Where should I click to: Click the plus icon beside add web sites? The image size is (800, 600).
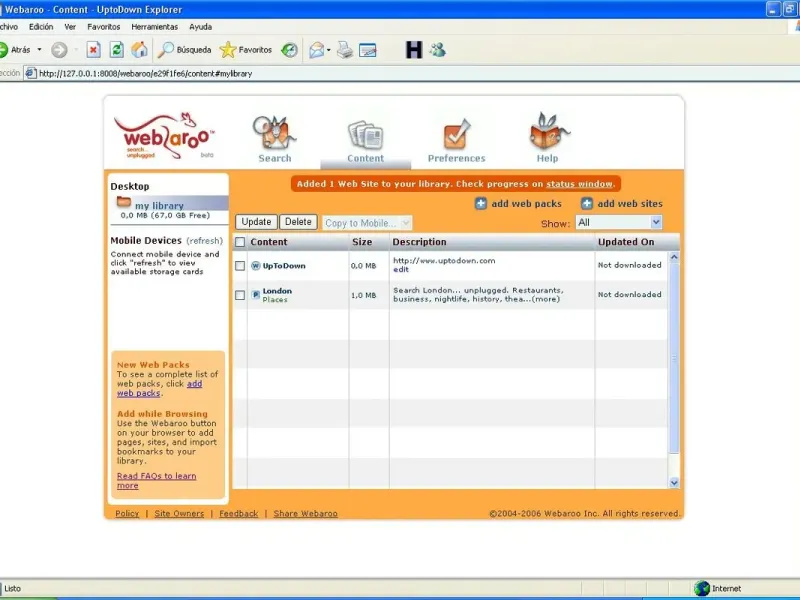(587, 204)
